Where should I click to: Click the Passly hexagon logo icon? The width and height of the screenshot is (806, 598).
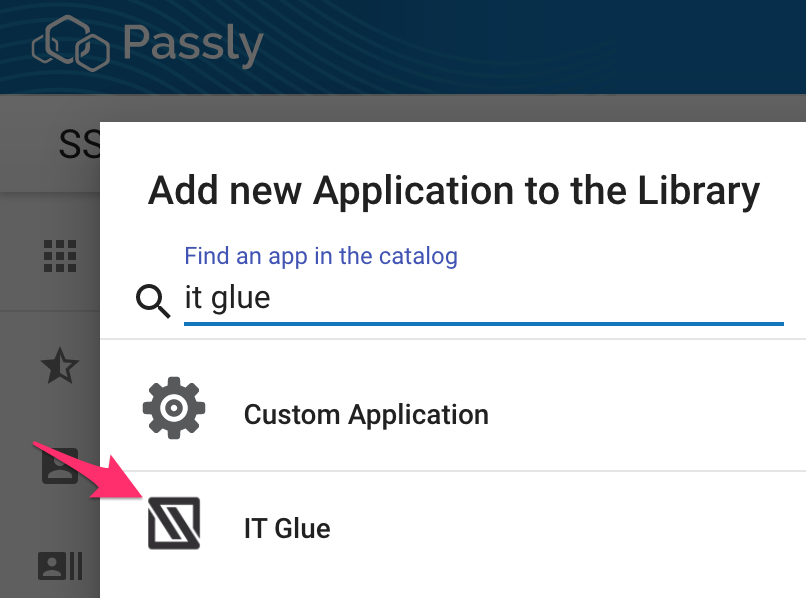pyautogui.click(x=71, y=43)
